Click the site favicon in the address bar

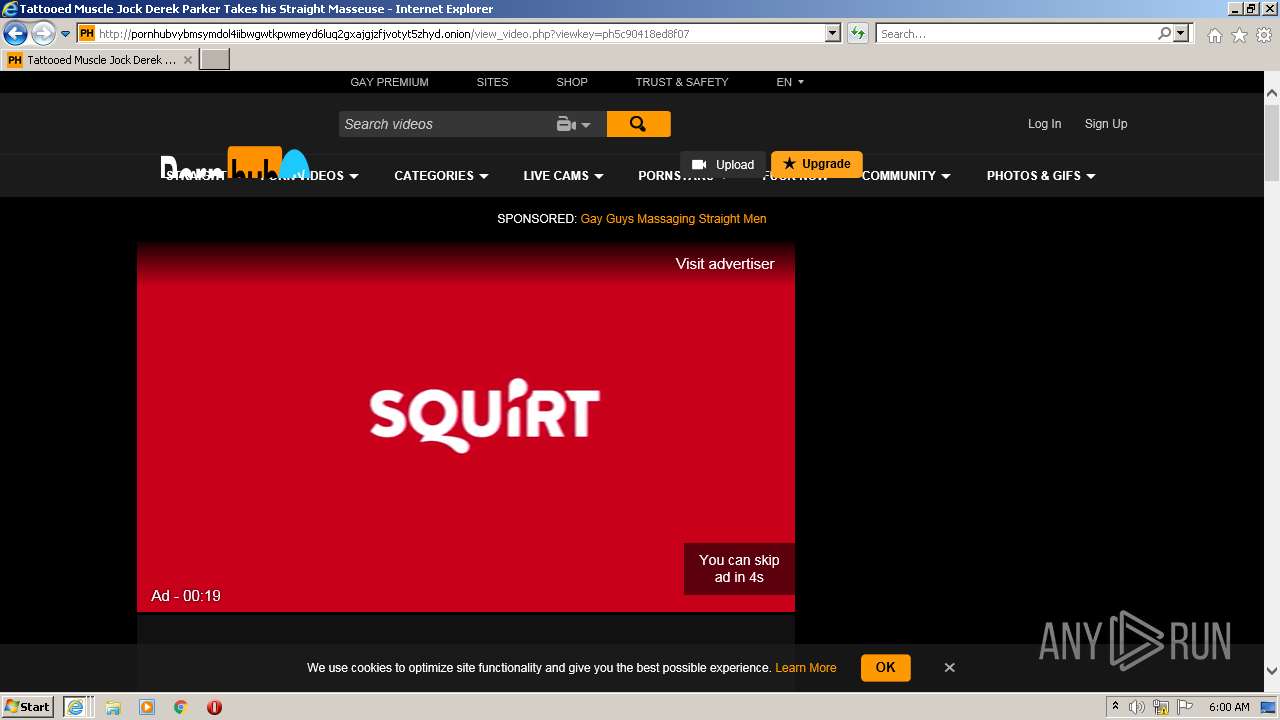[x=86, y=34]
